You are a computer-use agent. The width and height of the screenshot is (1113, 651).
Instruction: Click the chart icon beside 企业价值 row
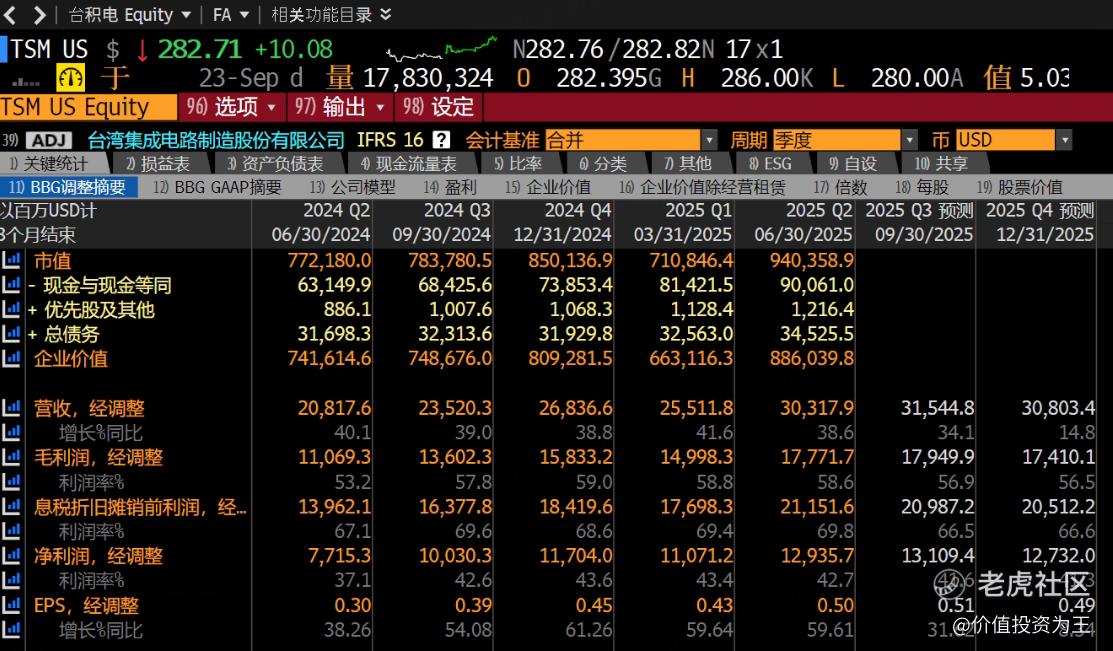coord(11,359)
